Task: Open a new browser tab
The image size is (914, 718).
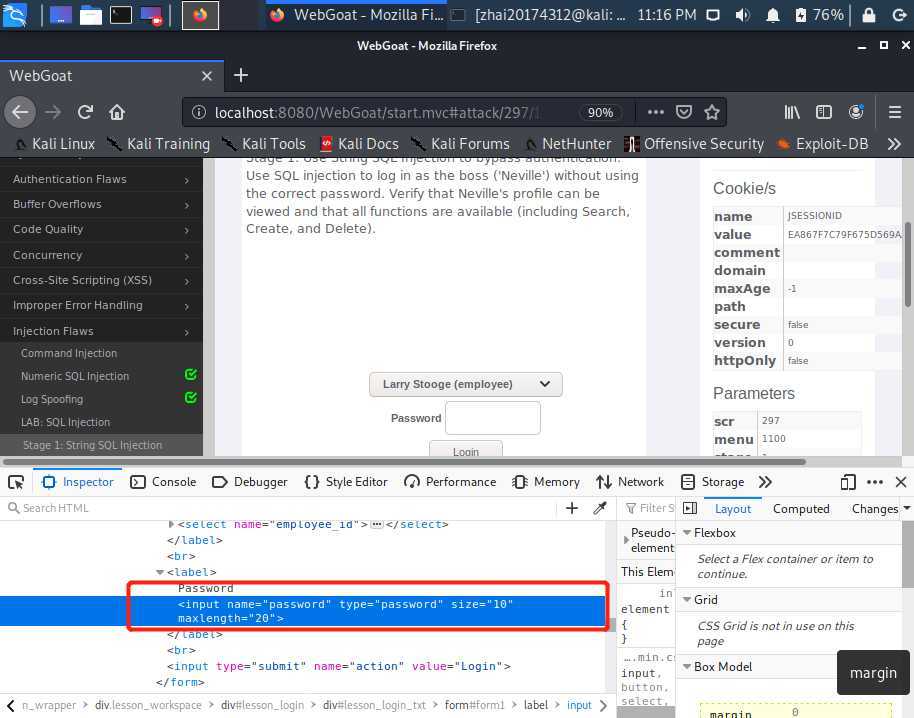Action: (x=241, y=75)
